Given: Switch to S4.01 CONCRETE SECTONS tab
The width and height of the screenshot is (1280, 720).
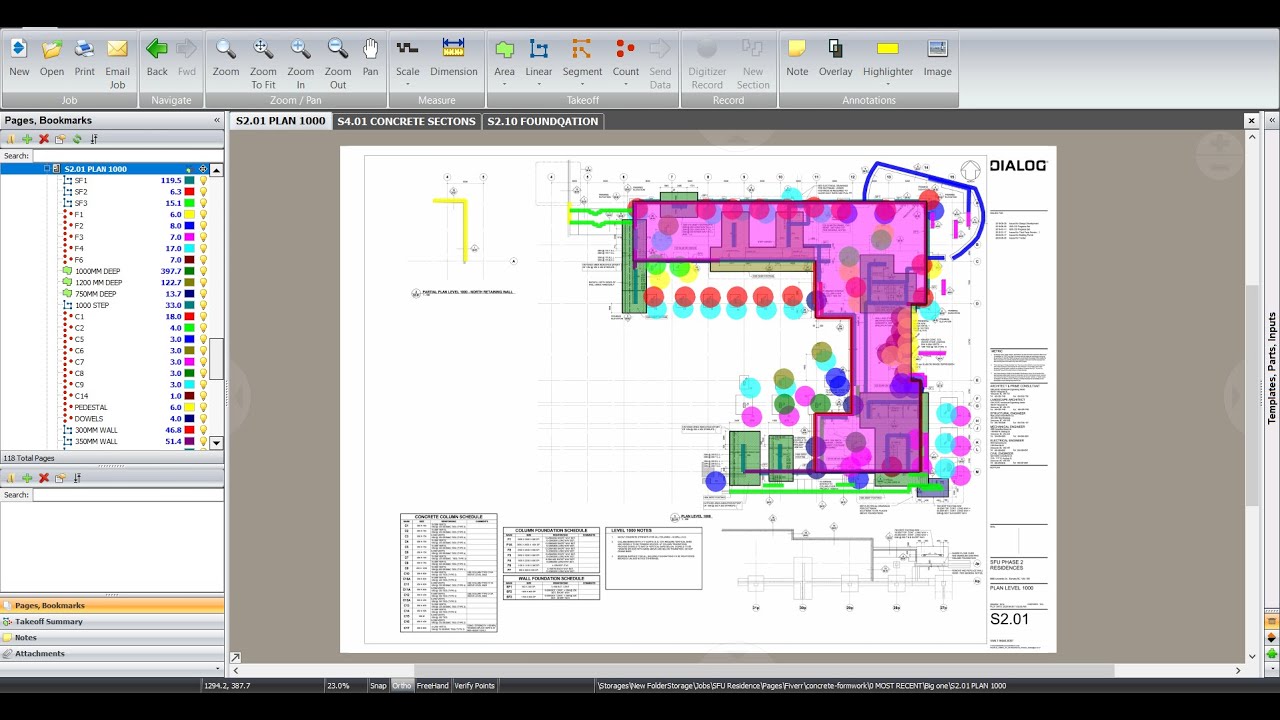Looking at the screenshot, I should pyautogui.click(x=407, y=121).
